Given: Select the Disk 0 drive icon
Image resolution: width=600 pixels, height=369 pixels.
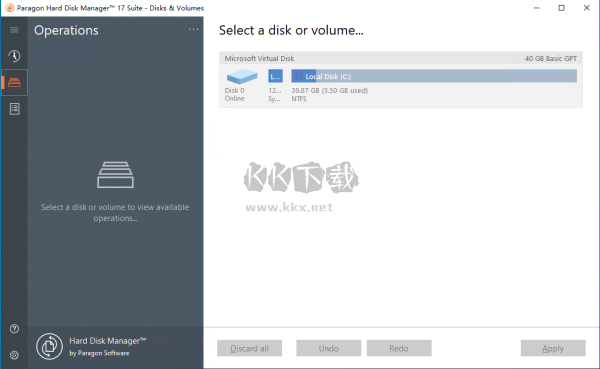Looking at the screenshot, I should (242, 77).
